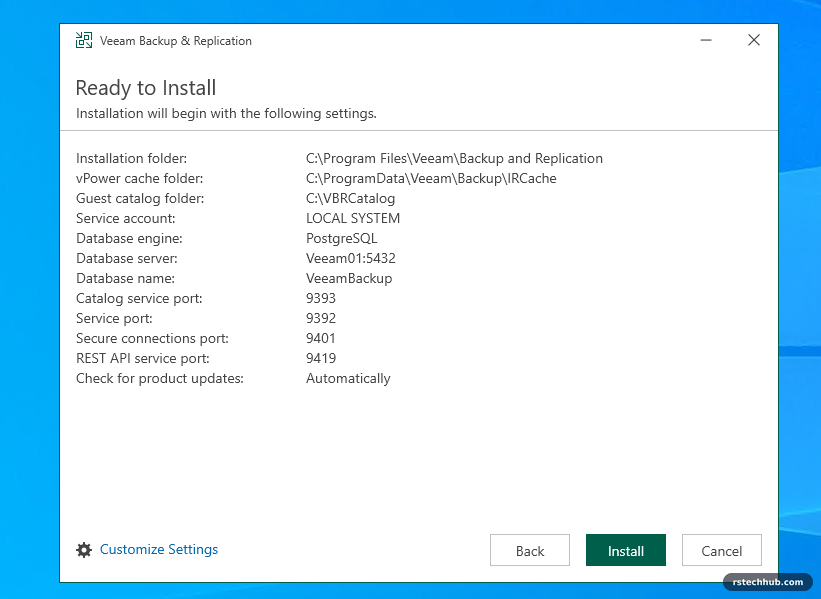821x599 pixels.
Task: Select the Veeam01:5432 value
Action: 351,258
